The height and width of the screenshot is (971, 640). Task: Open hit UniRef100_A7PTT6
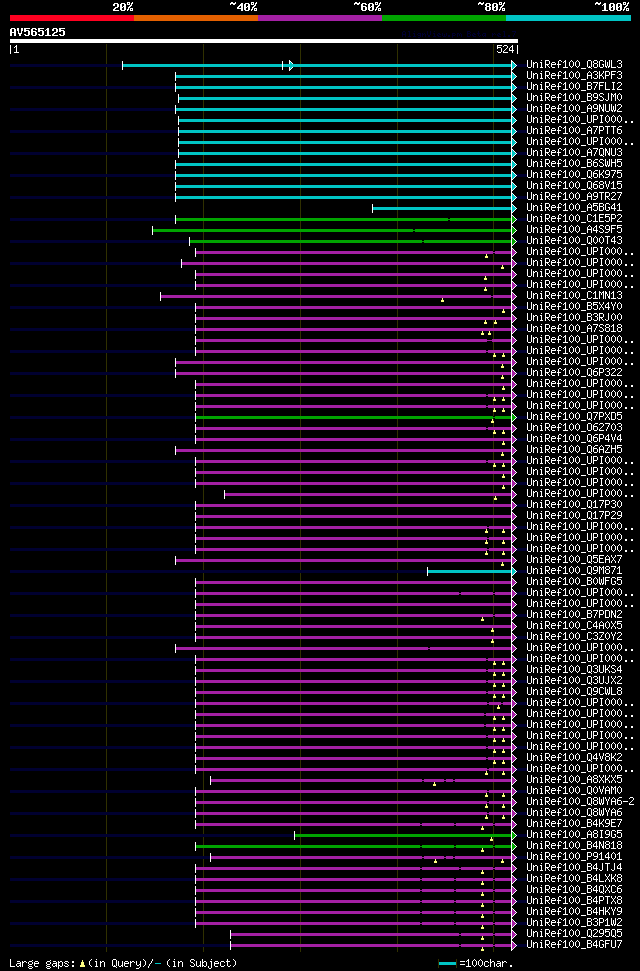click(x=574, y=131)
